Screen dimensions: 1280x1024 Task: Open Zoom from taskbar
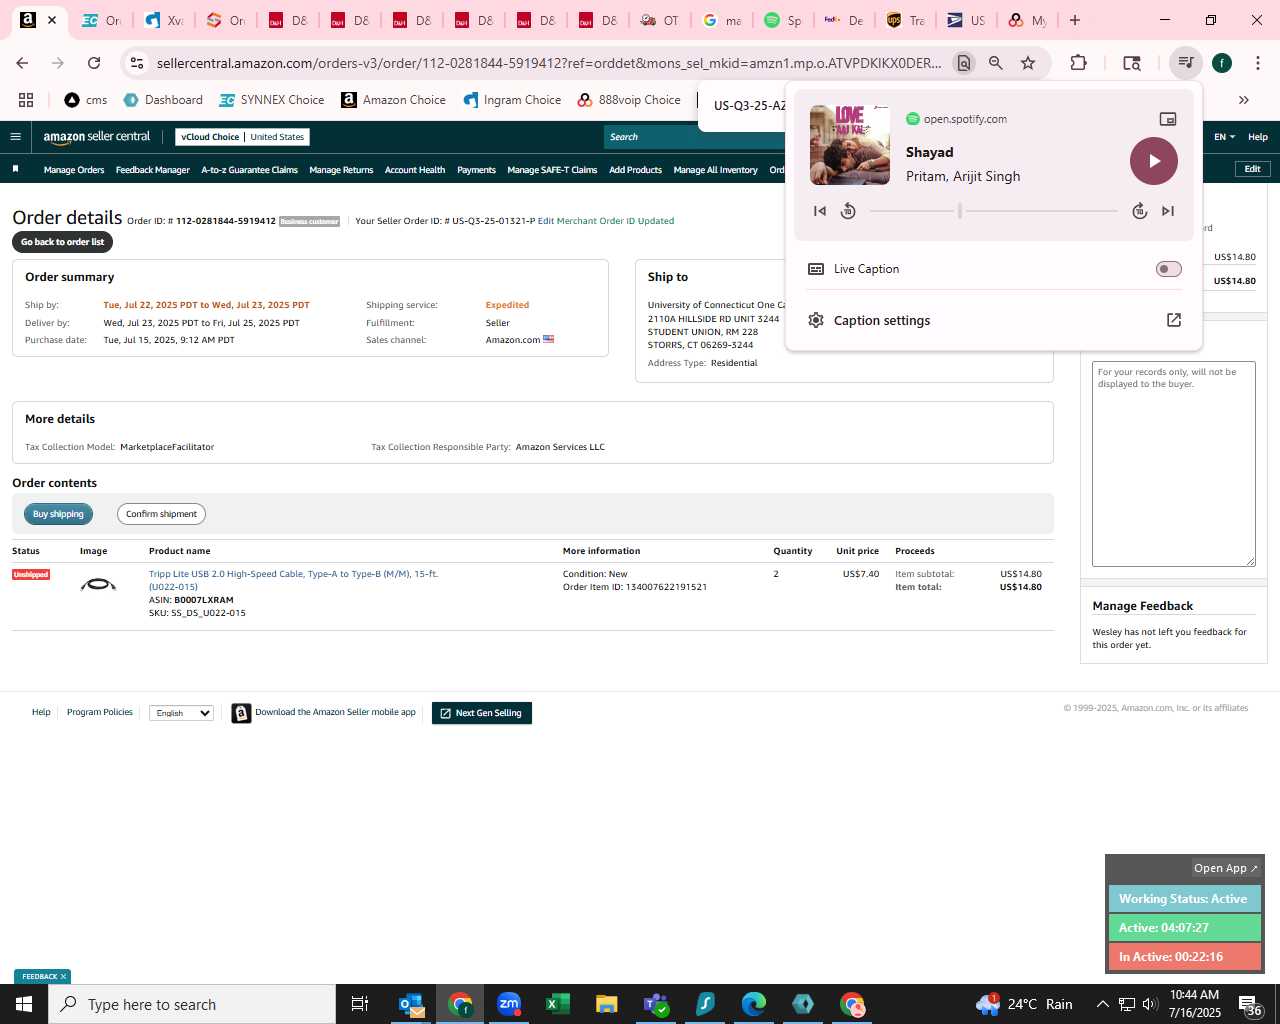509,1004
